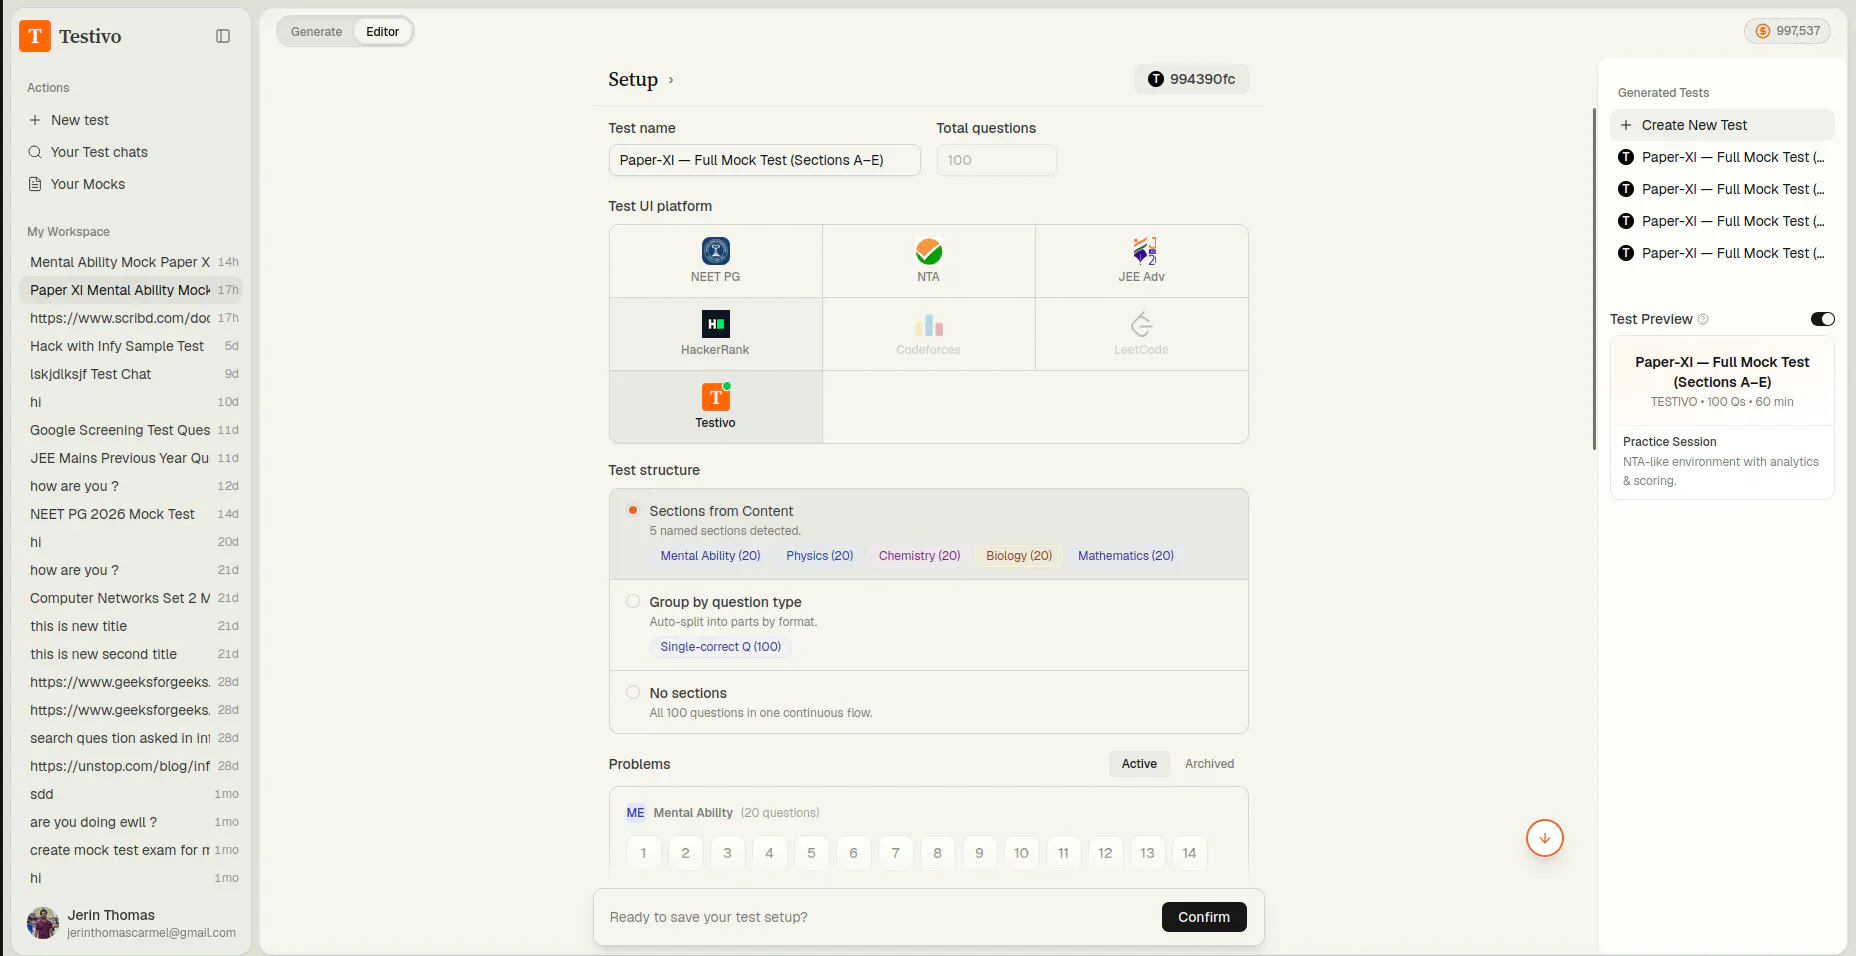Open 'are you doing ewll ?' chat
Image resolution: width=1856 pixels, height=956 pixels.
point(131,822)
